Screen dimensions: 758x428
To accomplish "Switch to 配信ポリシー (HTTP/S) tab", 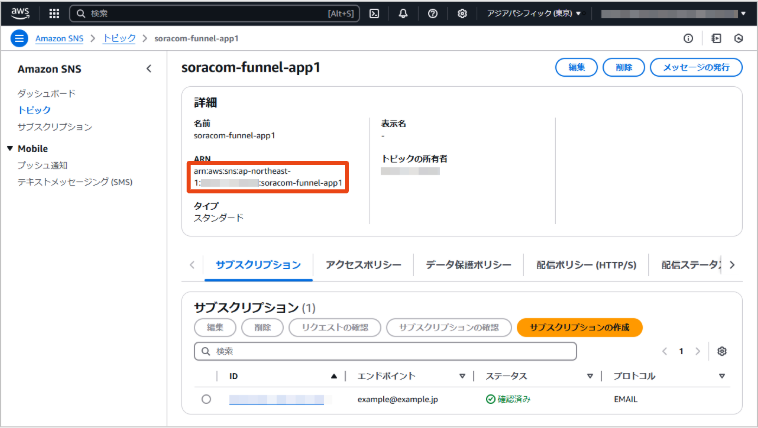I will tap(586, 265).
